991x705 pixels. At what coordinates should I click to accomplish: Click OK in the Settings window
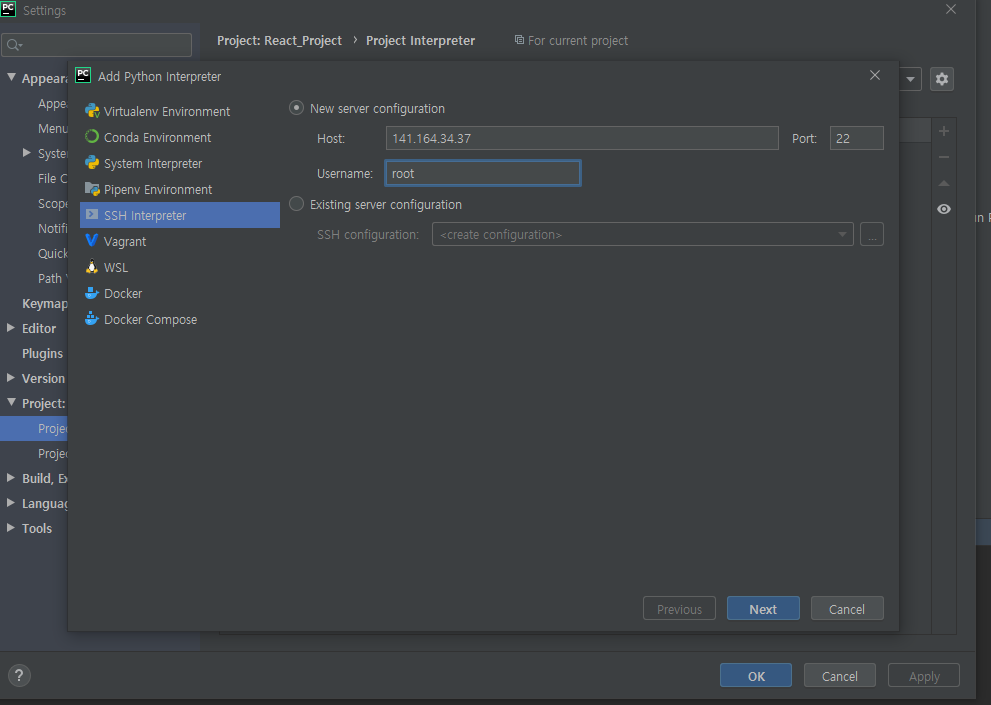(756, 675)
